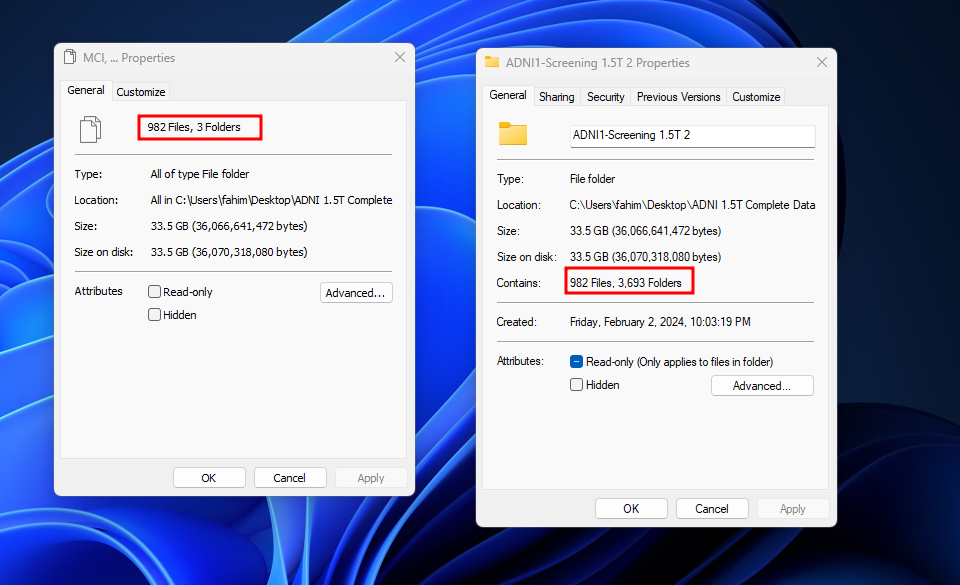Click Cancel in ADNI1-Screening Properties dialog
960x585 pixels.
click(712, 509)
